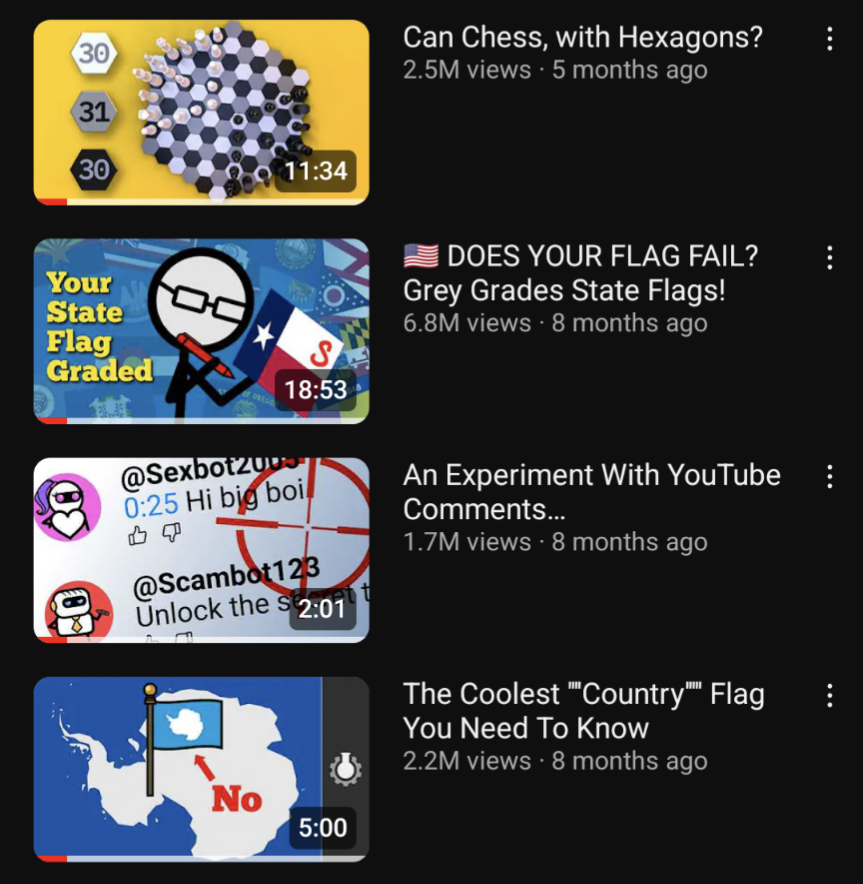Open more options for YouTube Comments experiment video
The image size is (863, 884).
click(x=829, y=476)
